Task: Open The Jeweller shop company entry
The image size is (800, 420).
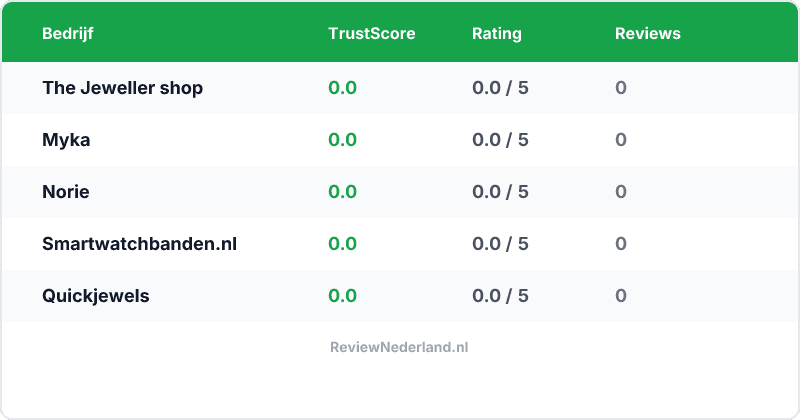Action: pyautogui.click(x=122, y=88)
